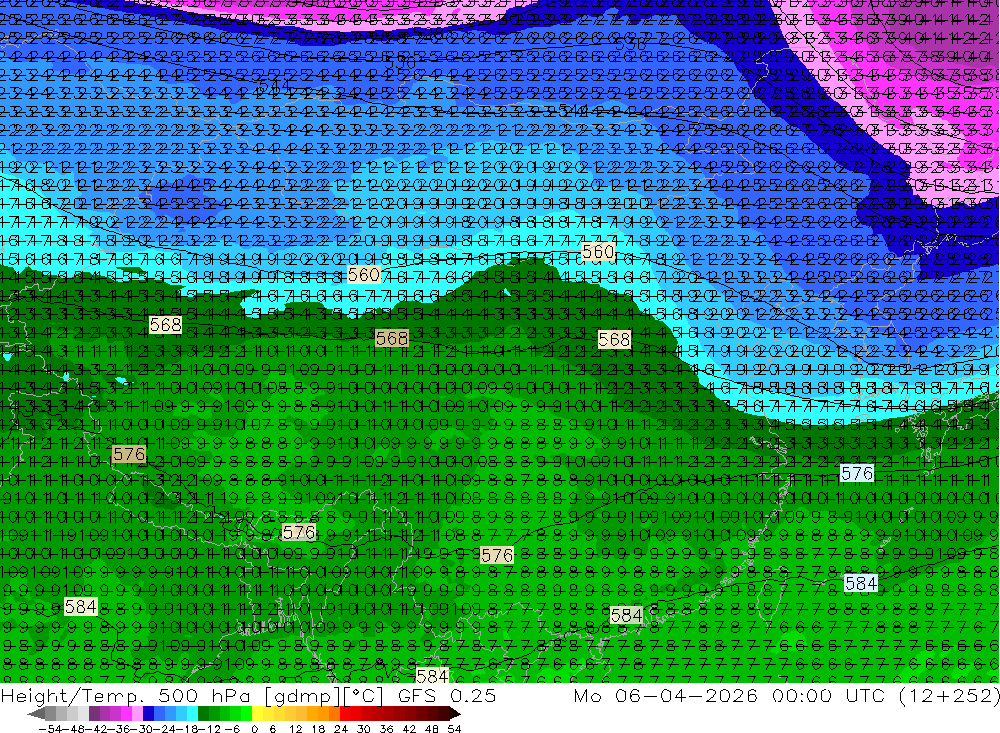The height and width of the screenshot is (733, 1000).
Task: Click the '(12+252)' forecast hour text
Action: tap(949, 695)
